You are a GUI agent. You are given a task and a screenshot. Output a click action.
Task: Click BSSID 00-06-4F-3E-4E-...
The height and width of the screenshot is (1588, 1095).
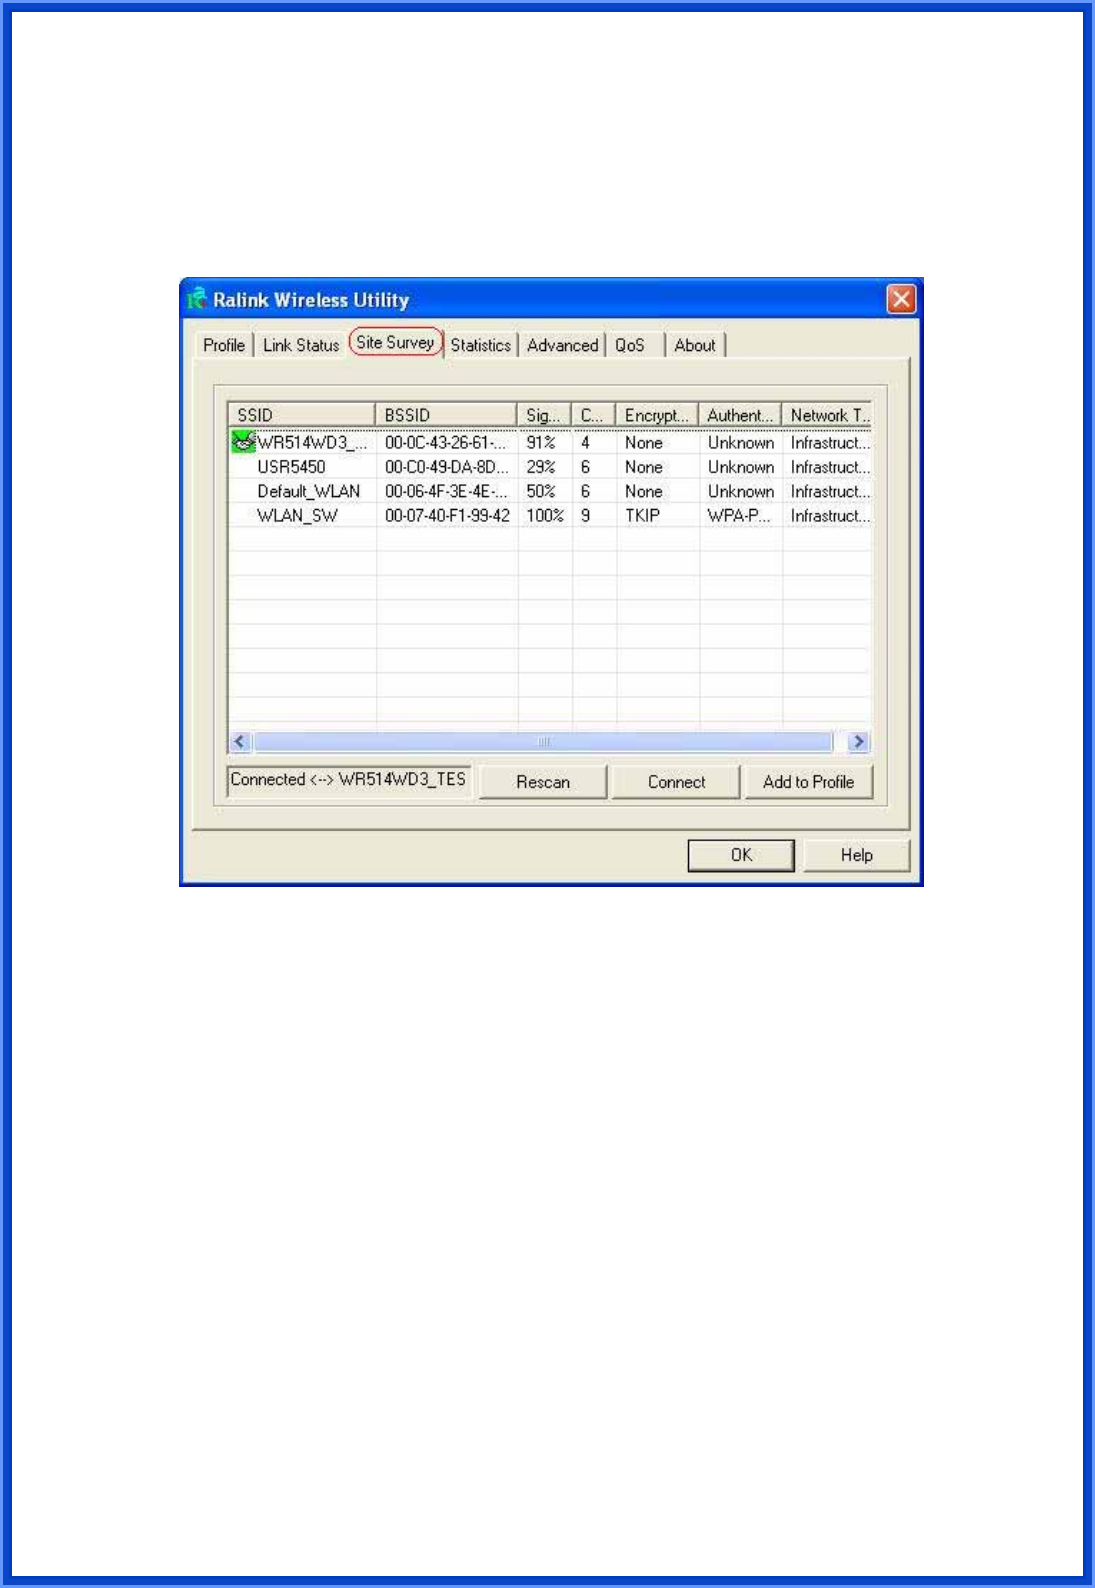[447, 491]
